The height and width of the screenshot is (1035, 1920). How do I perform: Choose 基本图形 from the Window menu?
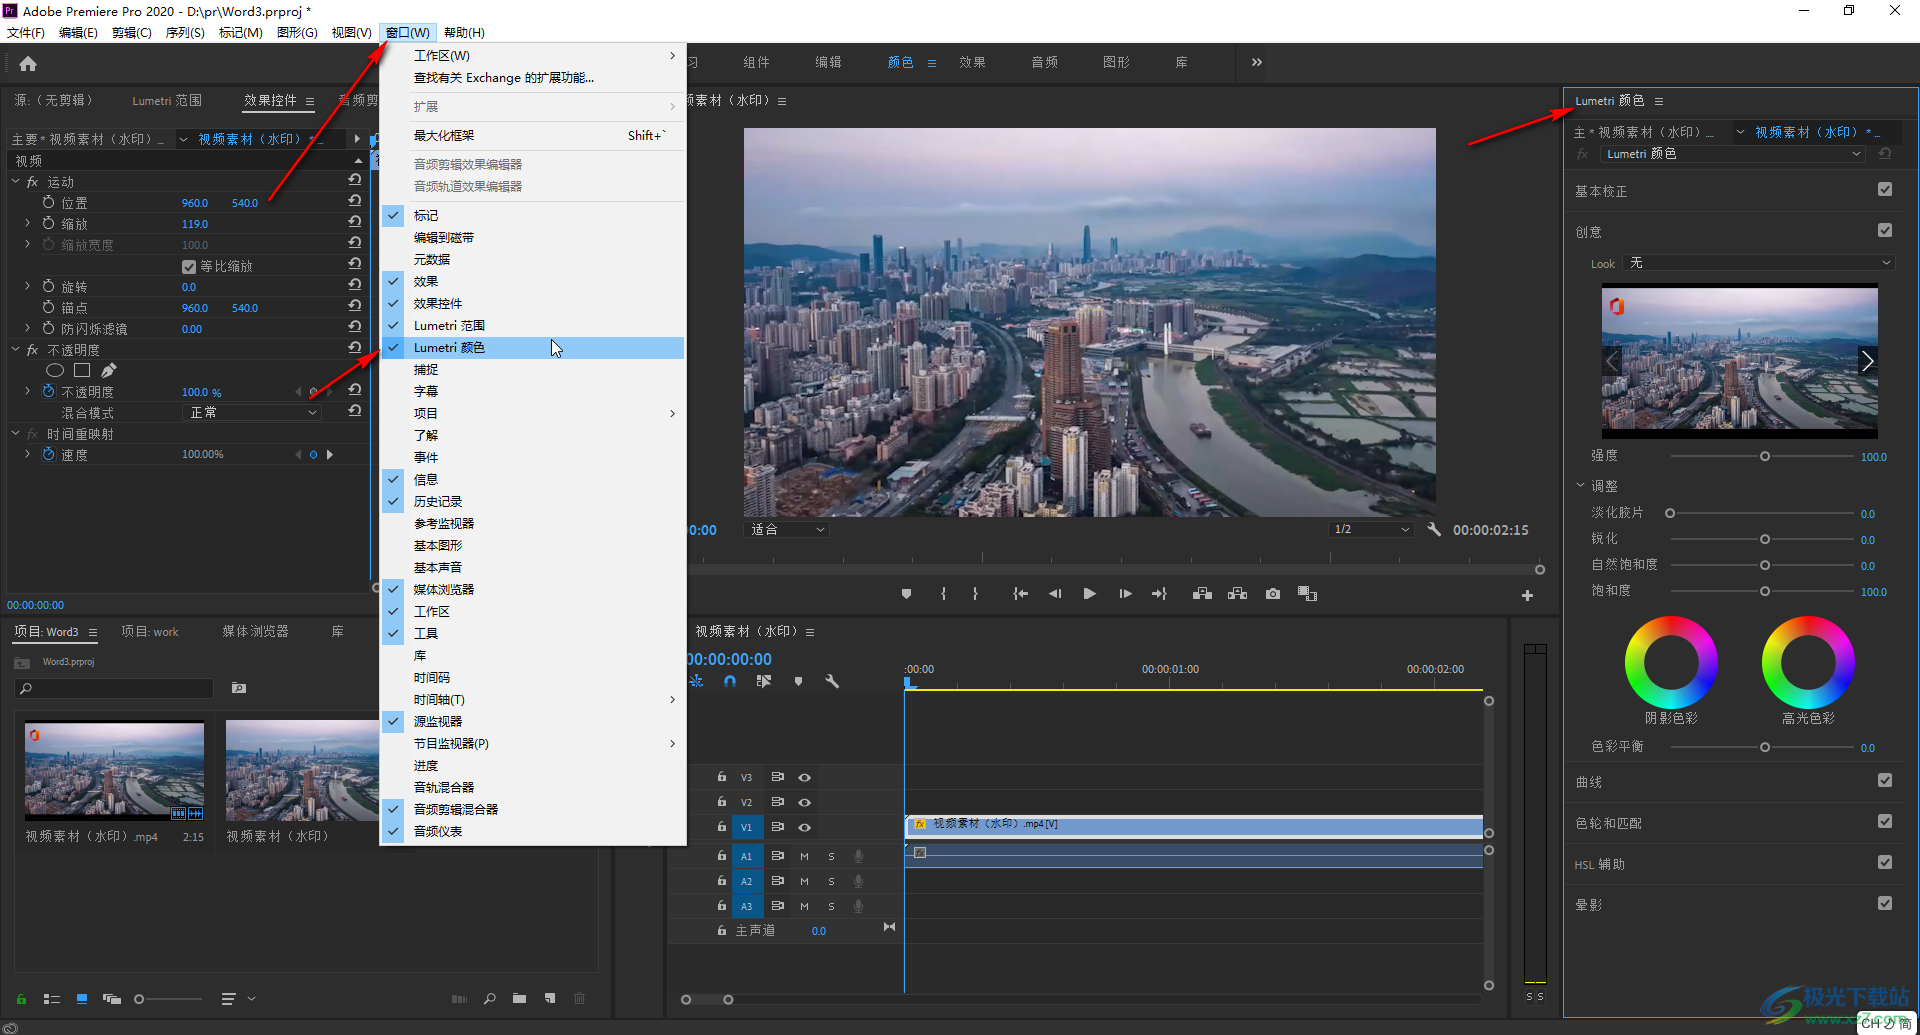pyautogui.click(x=533, y=545)
